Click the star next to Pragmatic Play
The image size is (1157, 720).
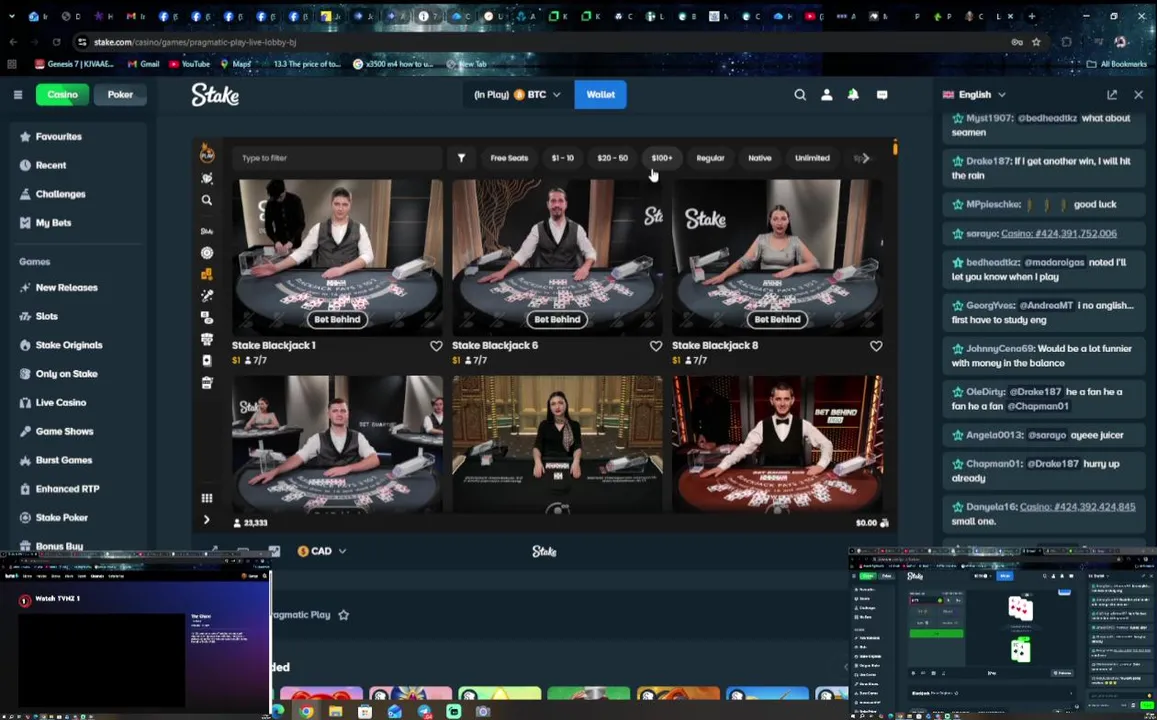point(344,615)
